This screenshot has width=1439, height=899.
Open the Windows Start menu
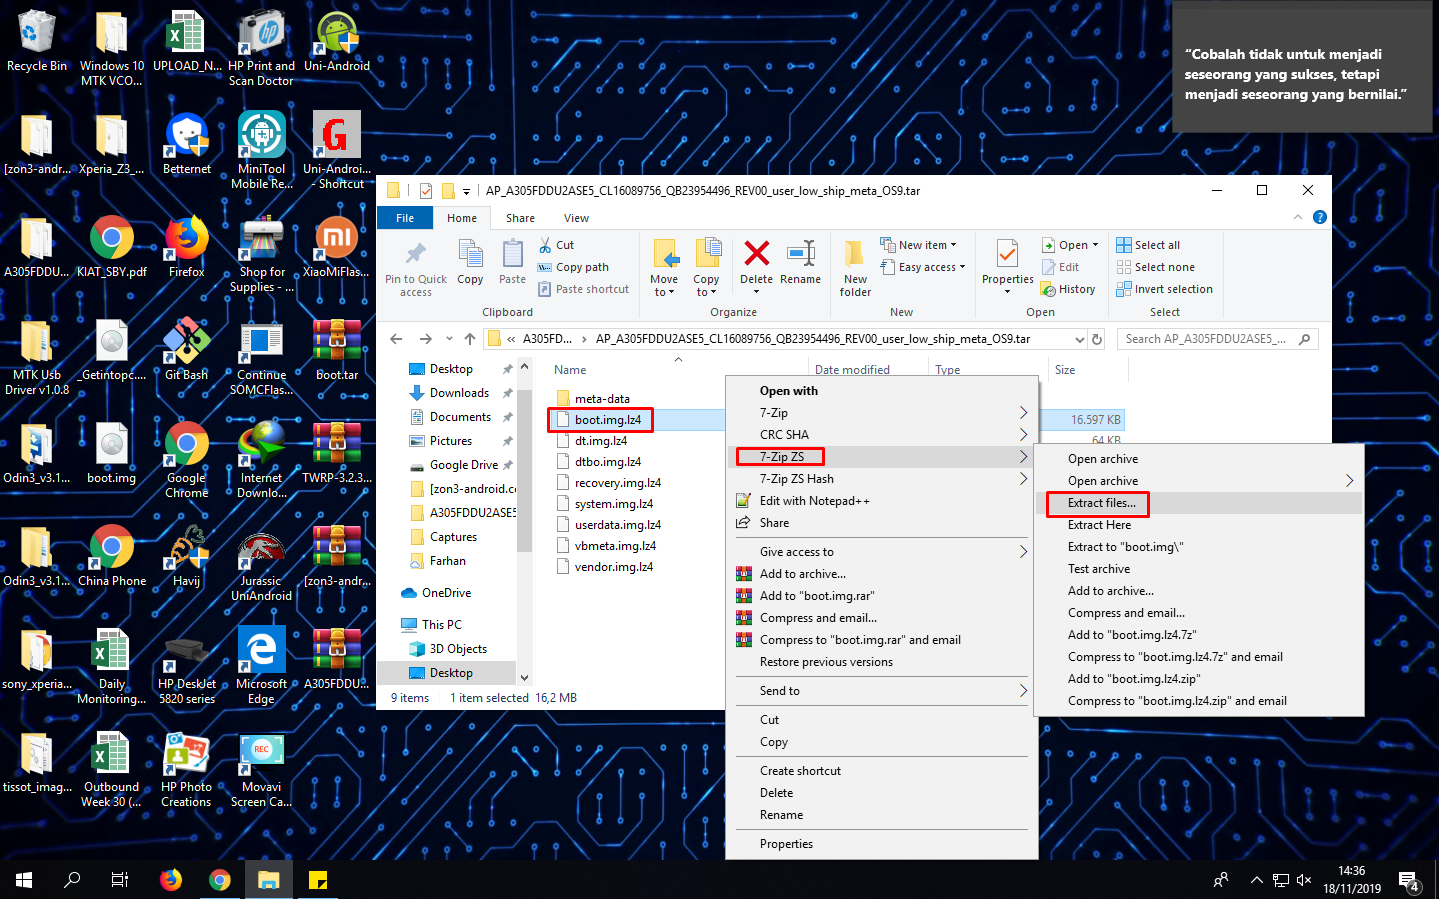coord(24,879)
